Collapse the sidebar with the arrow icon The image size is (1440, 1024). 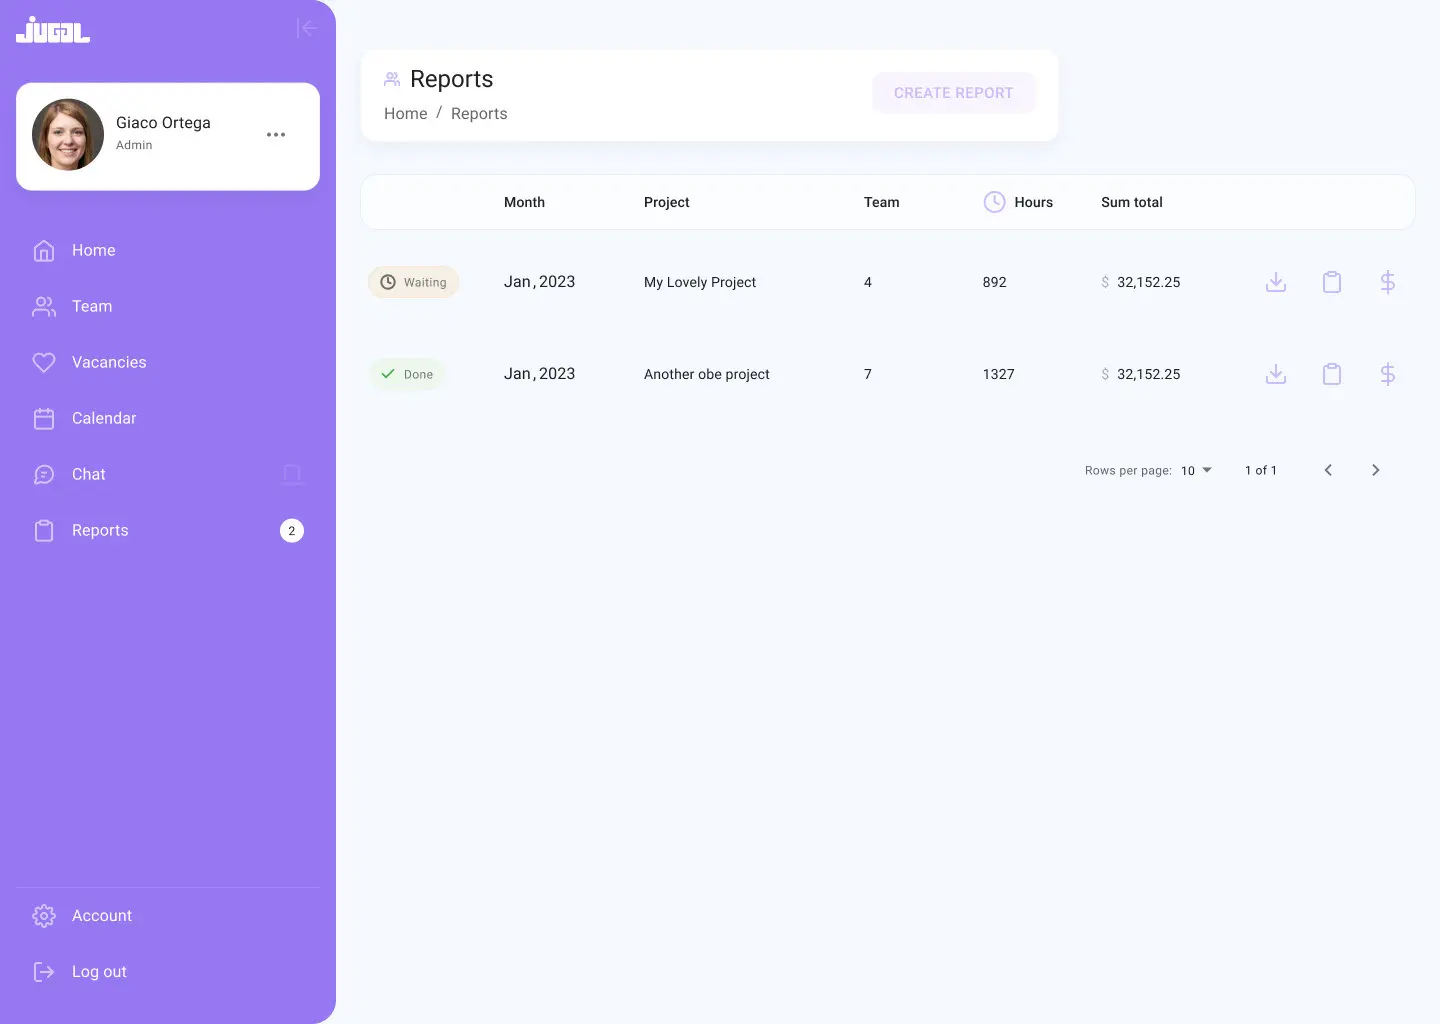(307, 28)
